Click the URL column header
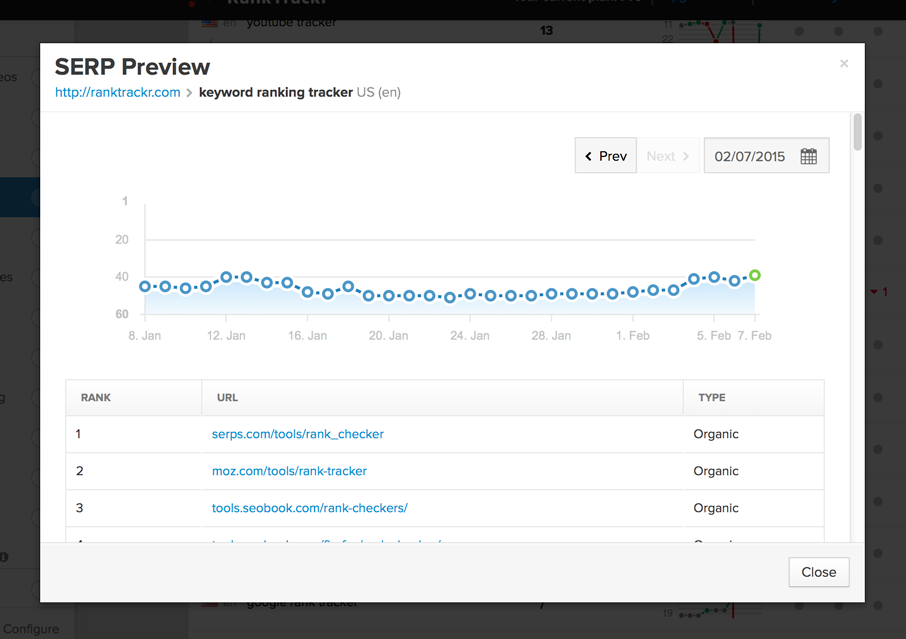Image resolution: width=906 pixels, height=639 pixels. pos(442,397)
